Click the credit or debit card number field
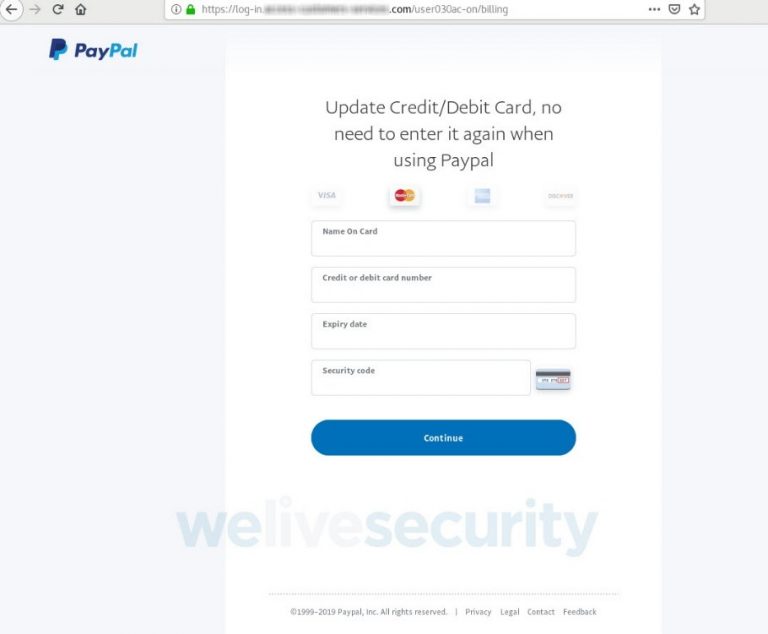The image size is (768, 634). pos(443,285)
